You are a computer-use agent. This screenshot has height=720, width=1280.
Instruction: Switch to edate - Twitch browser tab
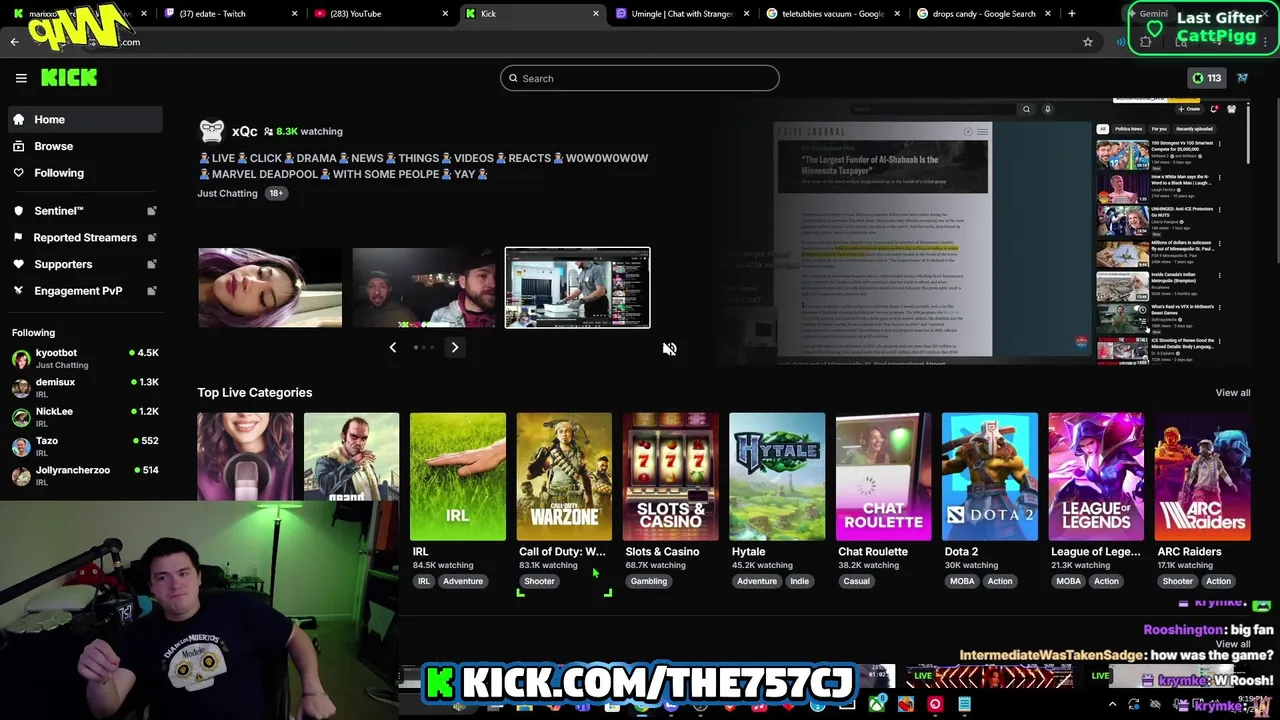pos(232,14)
